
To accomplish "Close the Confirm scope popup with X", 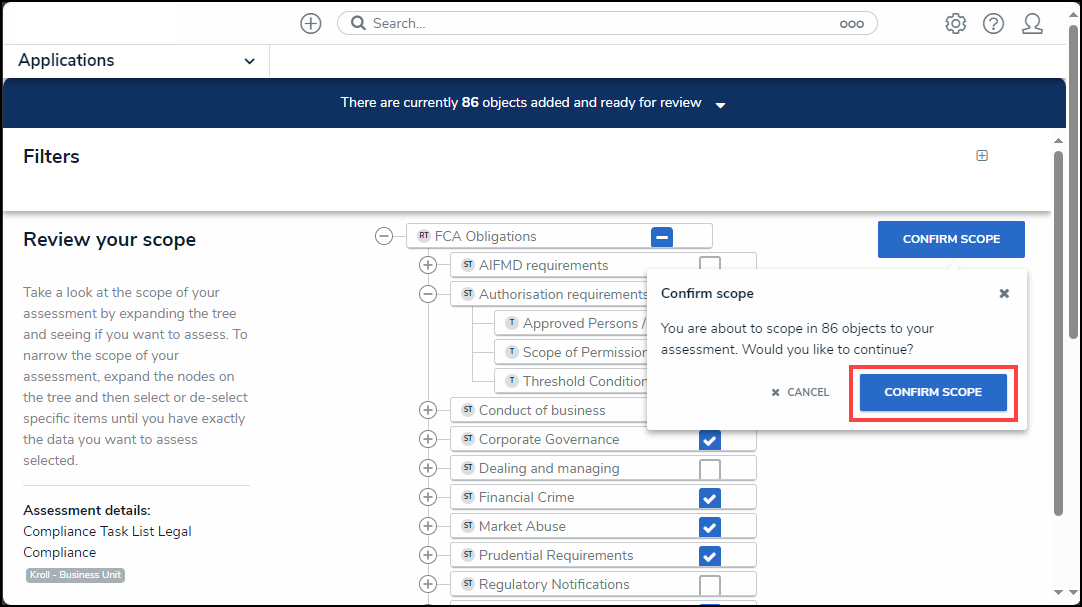I will point(1004,294).
